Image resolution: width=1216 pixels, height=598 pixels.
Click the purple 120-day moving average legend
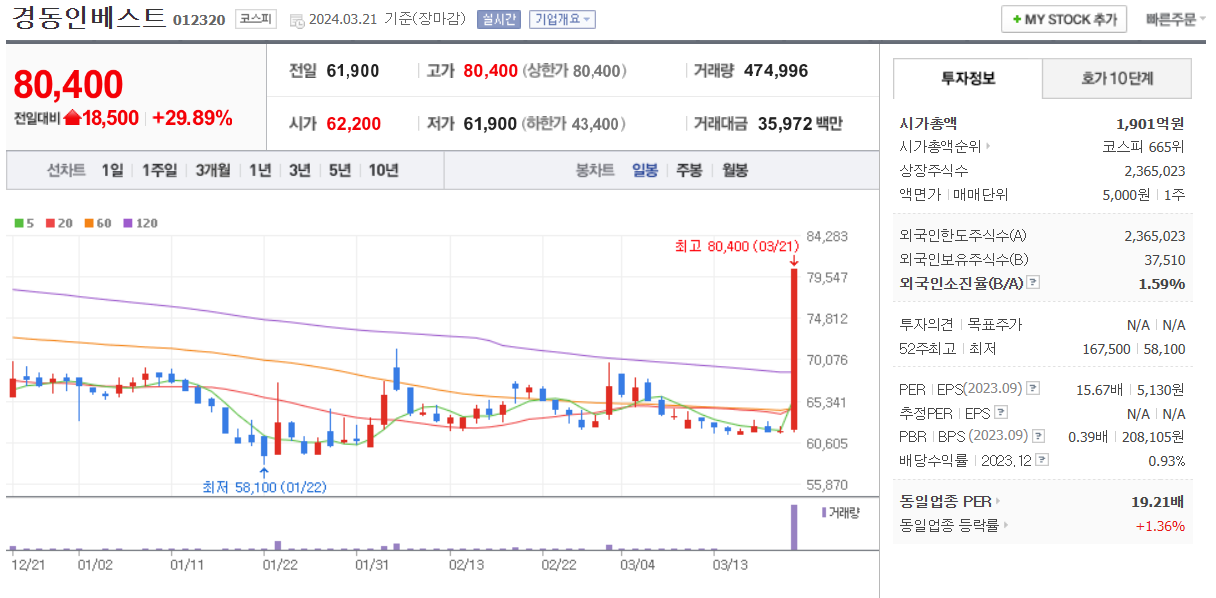(x=140, y=223)
